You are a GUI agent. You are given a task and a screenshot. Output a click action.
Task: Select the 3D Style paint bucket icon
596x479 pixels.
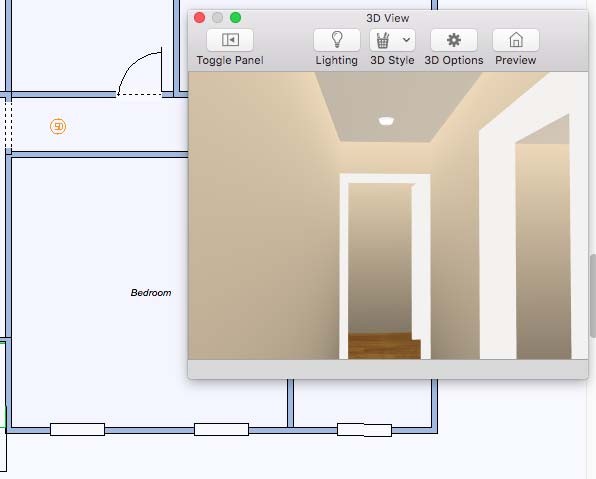pyautogui.click(x=383, y=40)
